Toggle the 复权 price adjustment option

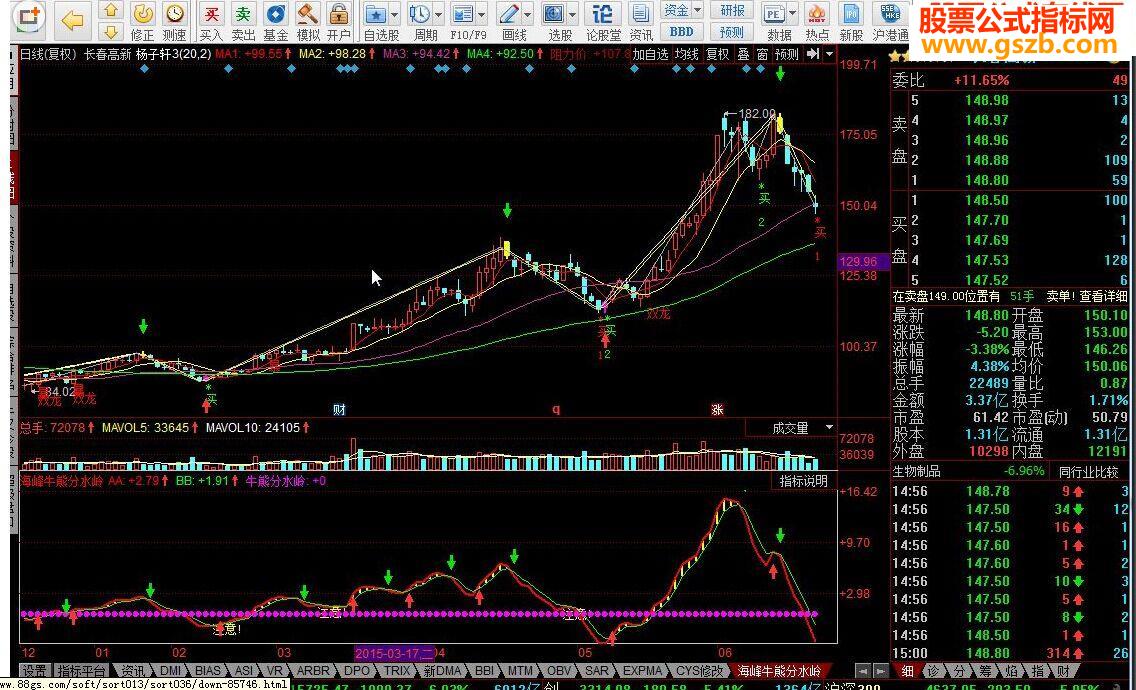point(718,54)
